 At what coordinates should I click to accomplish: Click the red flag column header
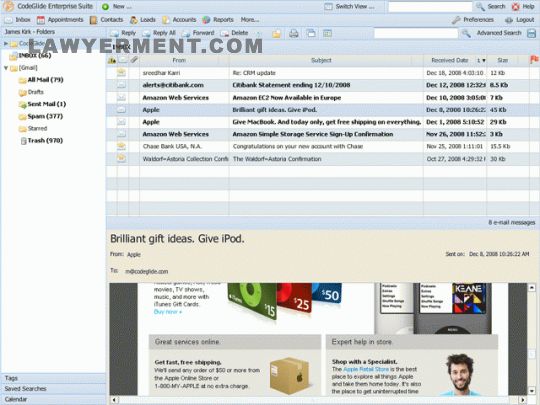click(x=534, y=60)
